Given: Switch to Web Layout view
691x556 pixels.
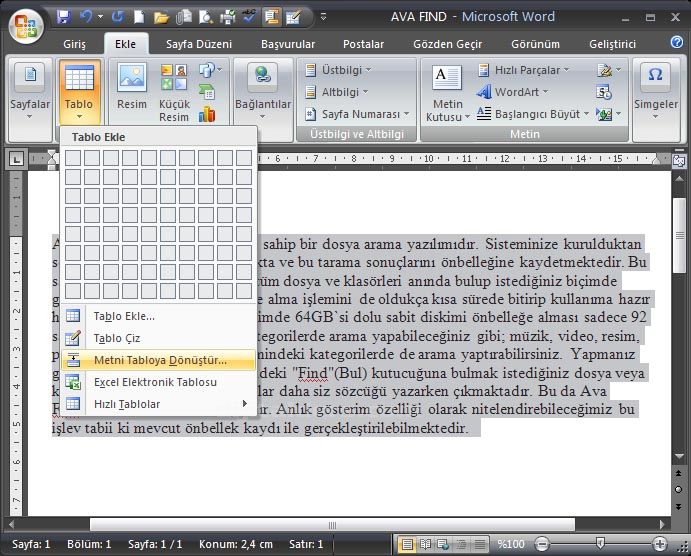Looking at the screenshot, I should coord(443,545).
